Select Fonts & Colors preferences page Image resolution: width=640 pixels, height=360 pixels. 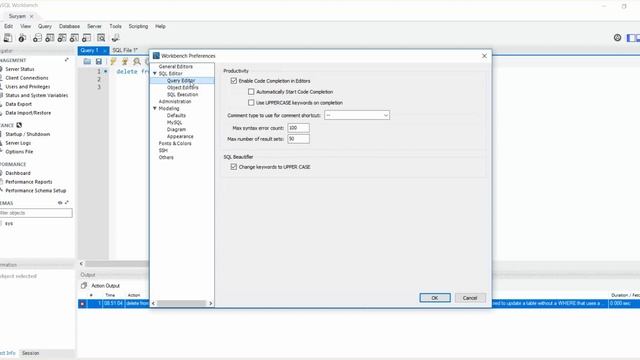pos(175,143)
